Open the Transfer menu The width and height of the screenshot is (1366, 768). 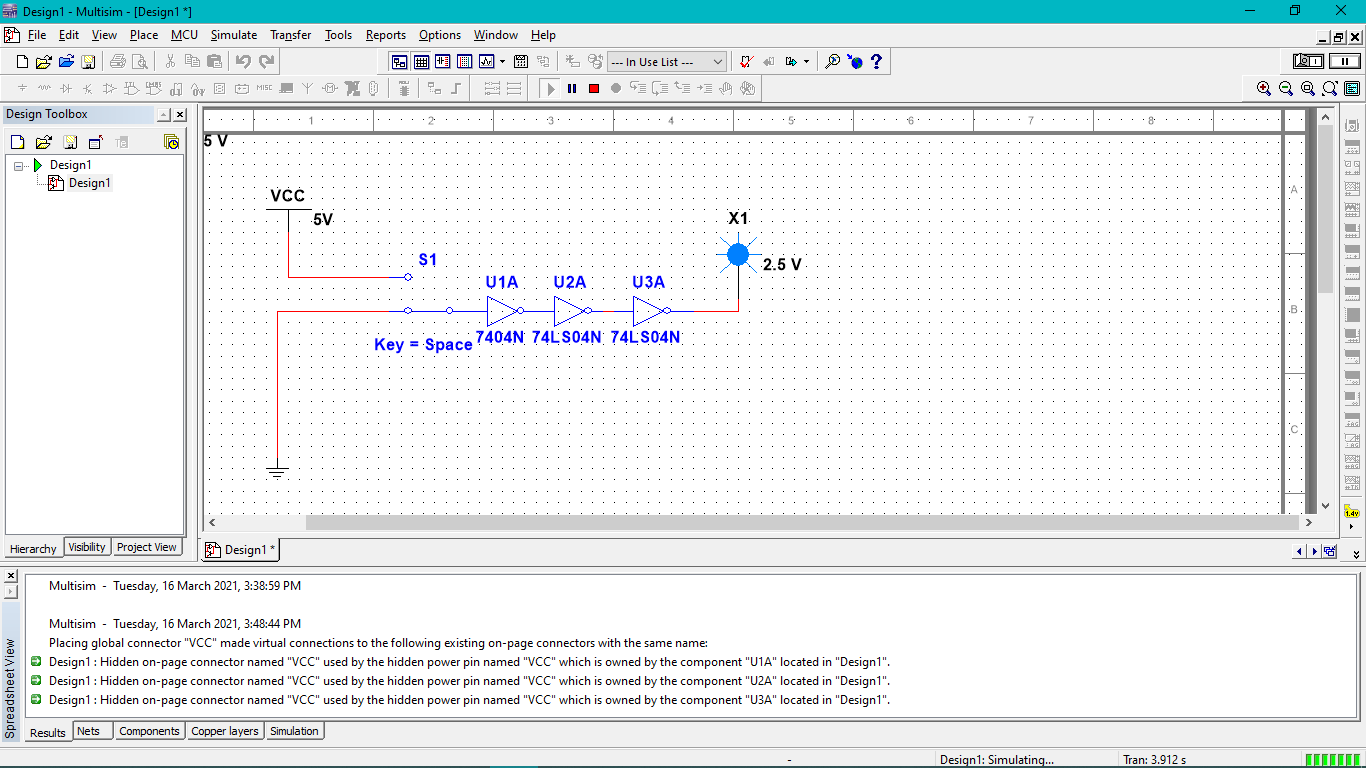click(291, 35)
